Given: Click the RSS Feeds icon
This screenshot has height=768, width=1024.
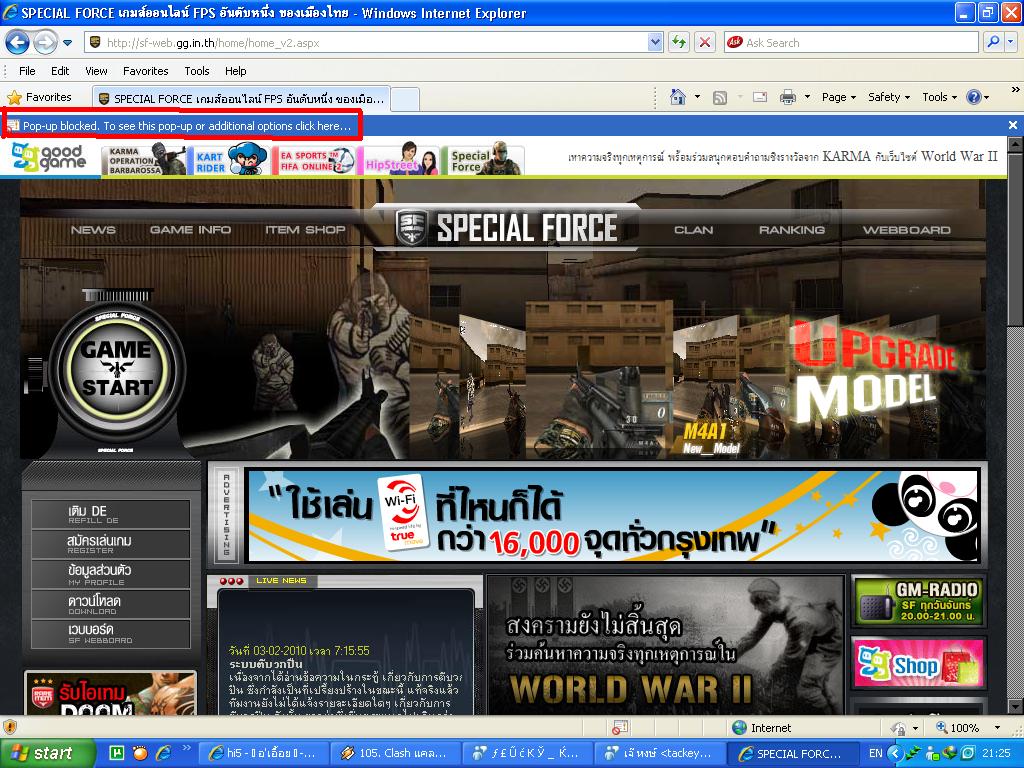Looking at the screenshot, I should point(720,97).
